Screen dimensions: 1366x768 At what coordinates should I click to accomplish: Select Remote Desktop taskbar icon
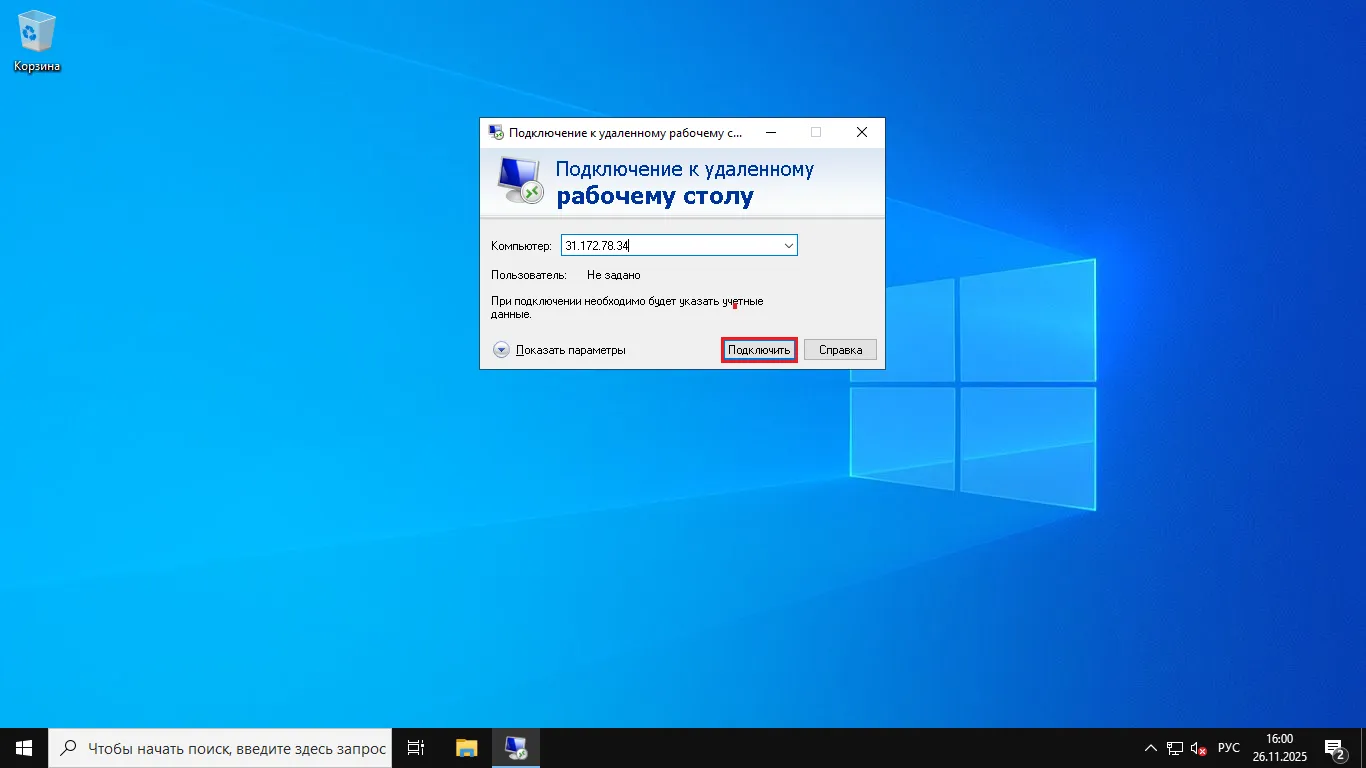click(x=516, y=748)
